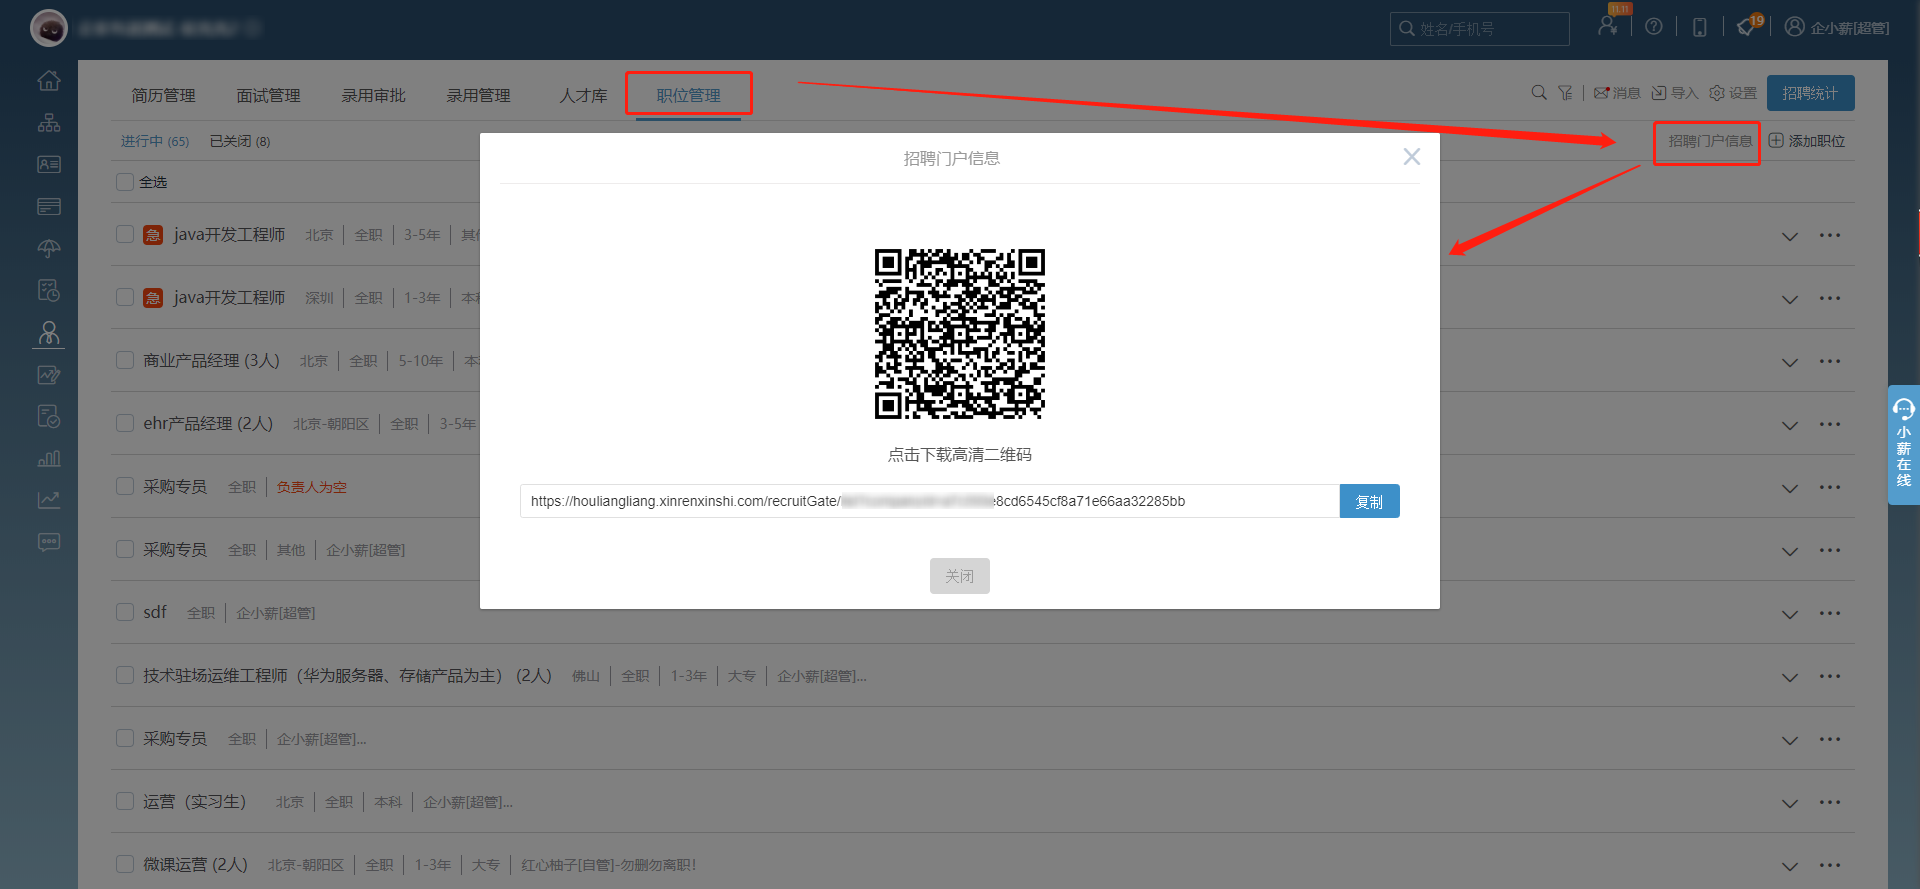Check the 运营(实习生) row checkbox
1920x889 pixels.
[x=125, y=801]
